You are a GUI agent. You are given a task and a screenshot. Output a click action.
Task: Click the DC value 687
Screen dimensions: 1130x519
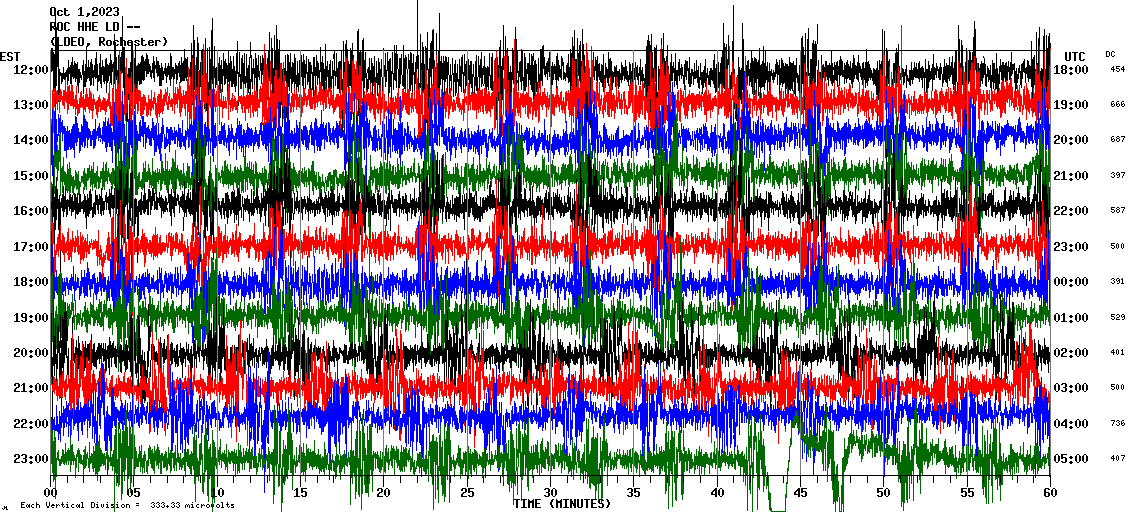(x=1117, y=140)
